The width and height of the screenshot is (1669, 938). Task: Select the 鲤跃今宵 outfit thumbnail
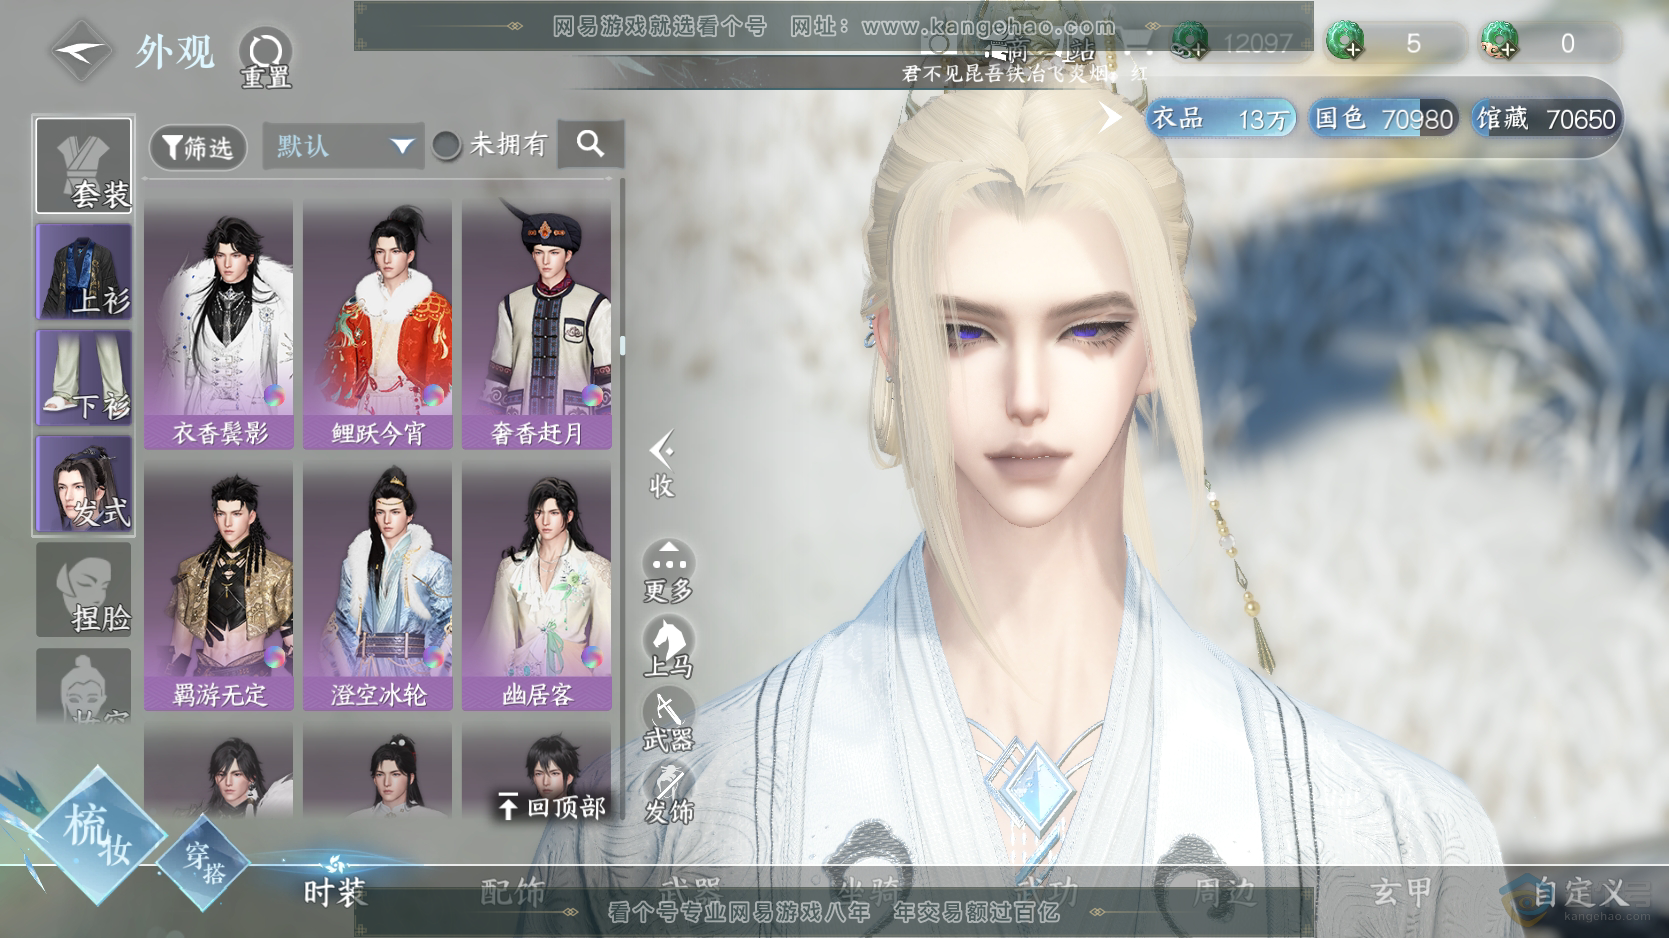[x=378, y=324]
